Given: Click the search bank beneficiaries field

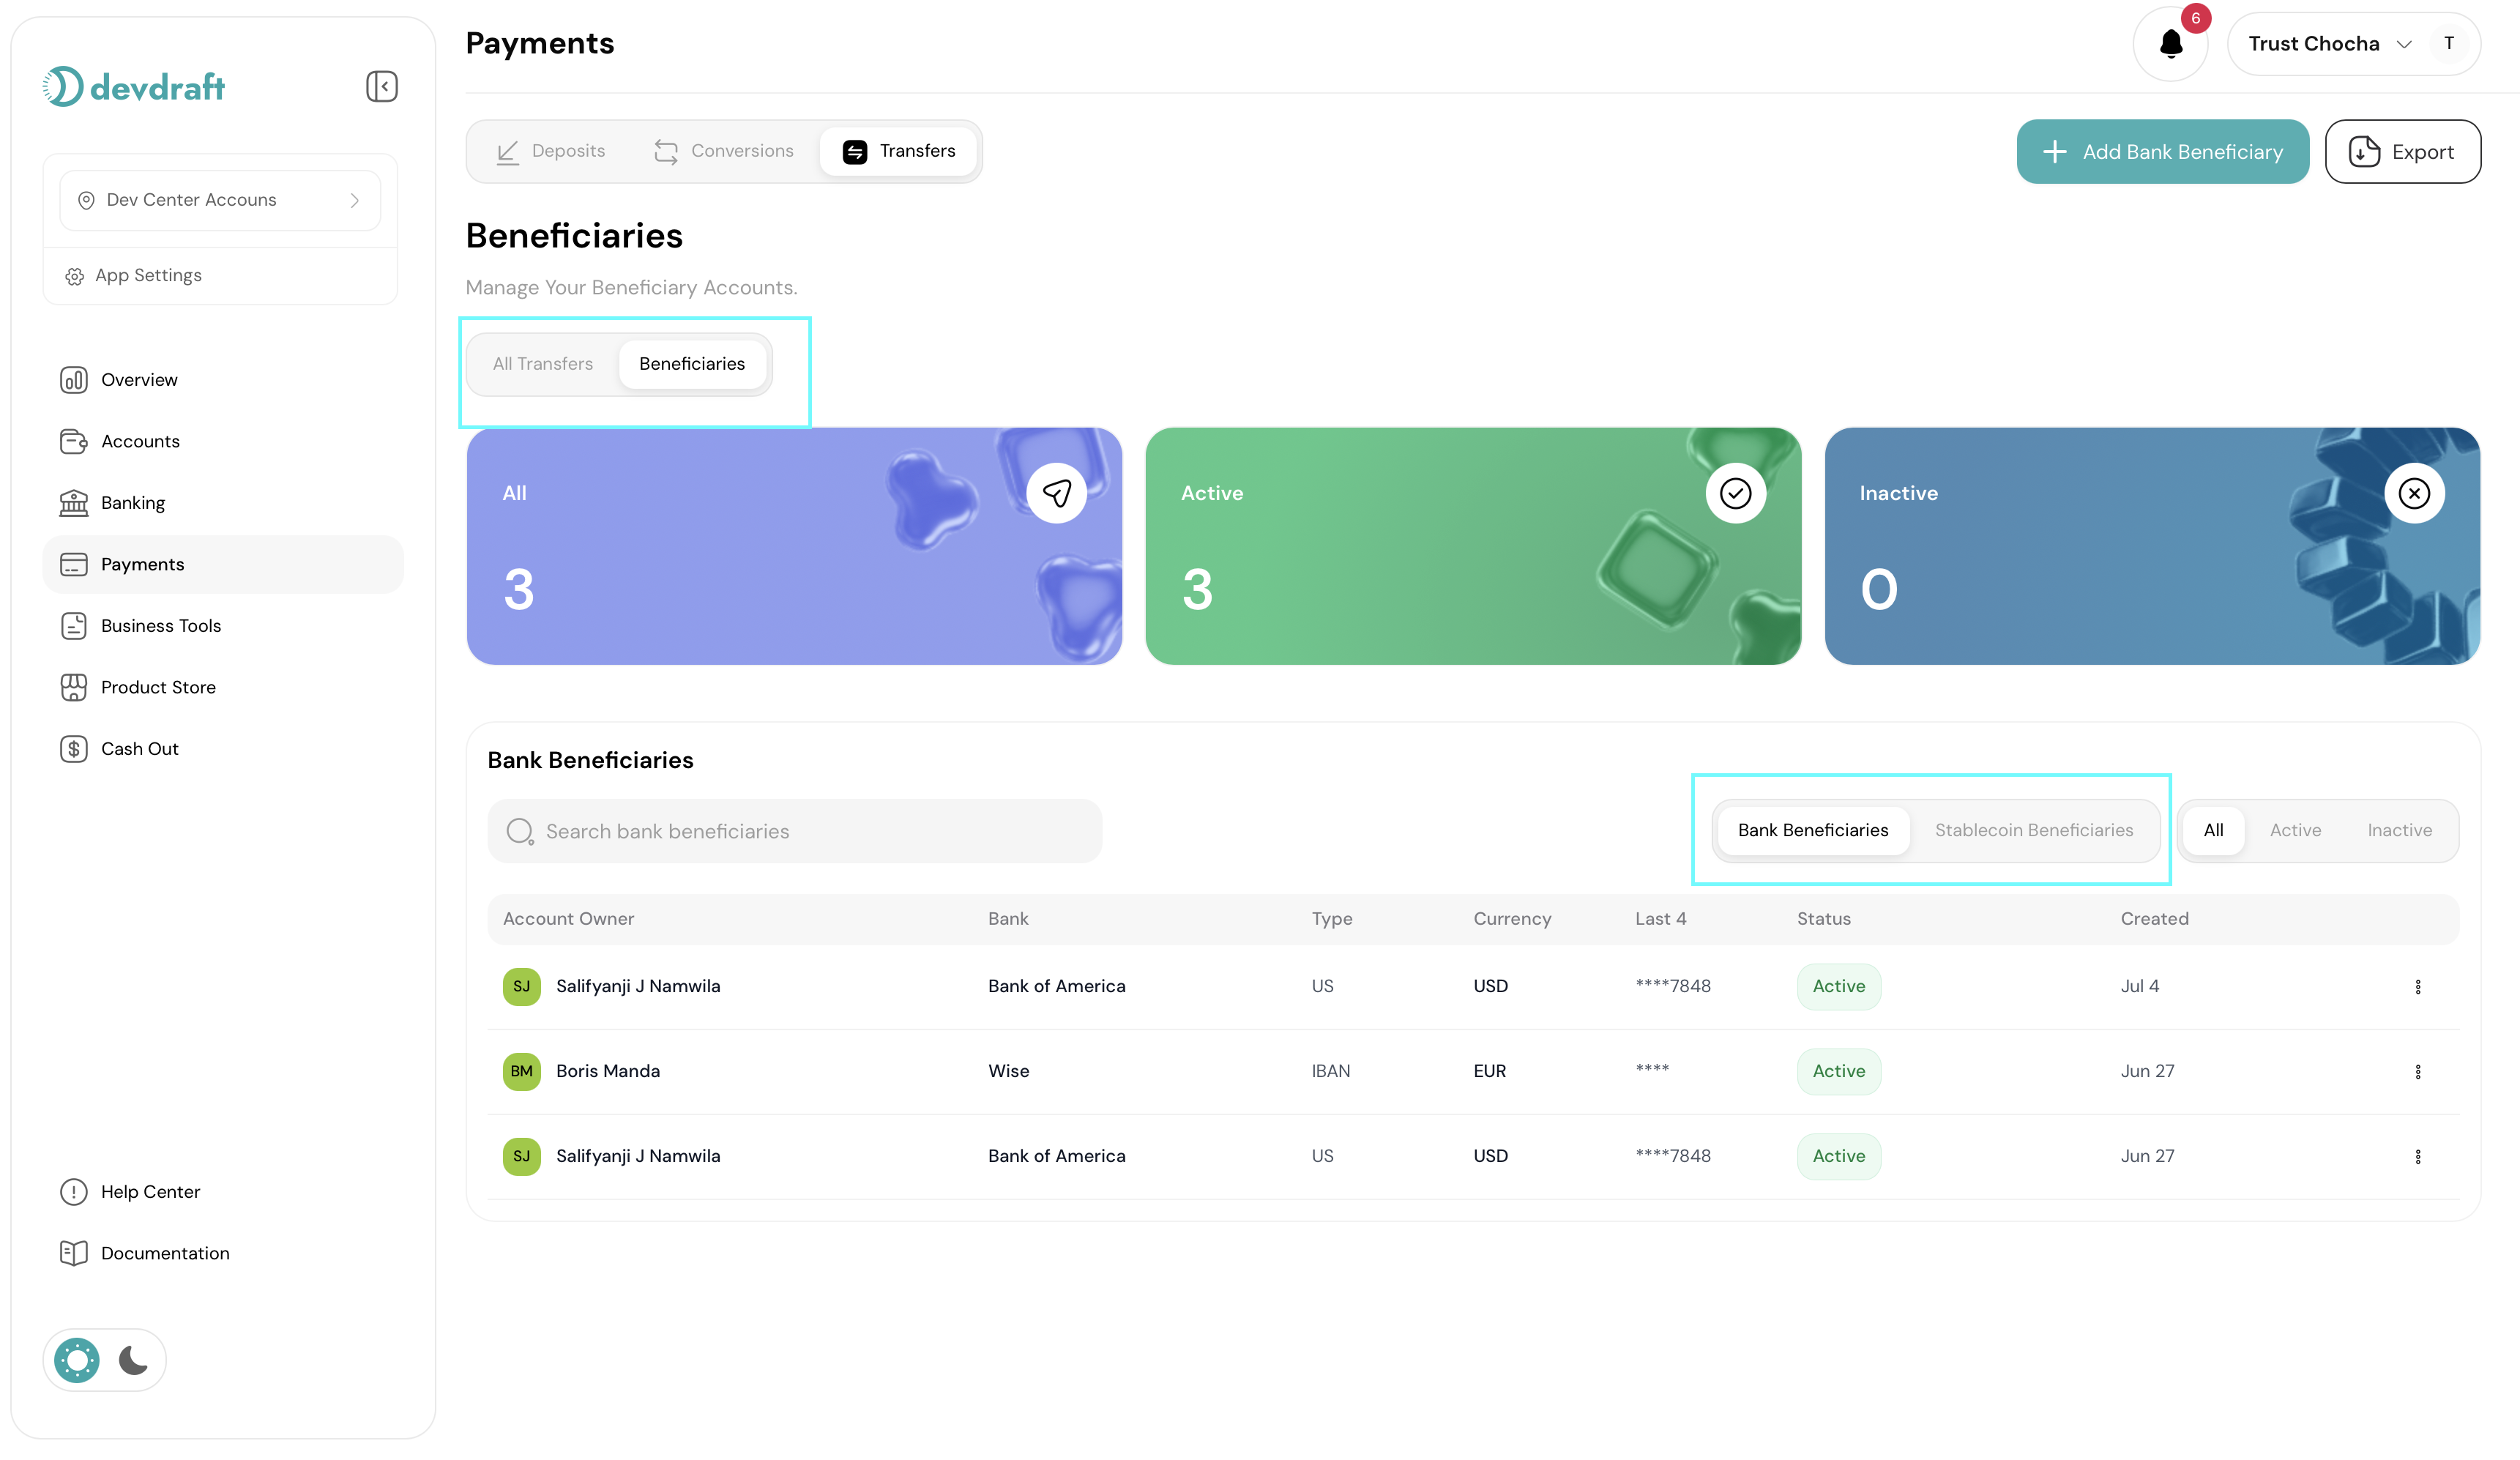Looking at the screenshot, I should [x=794, y=830].
